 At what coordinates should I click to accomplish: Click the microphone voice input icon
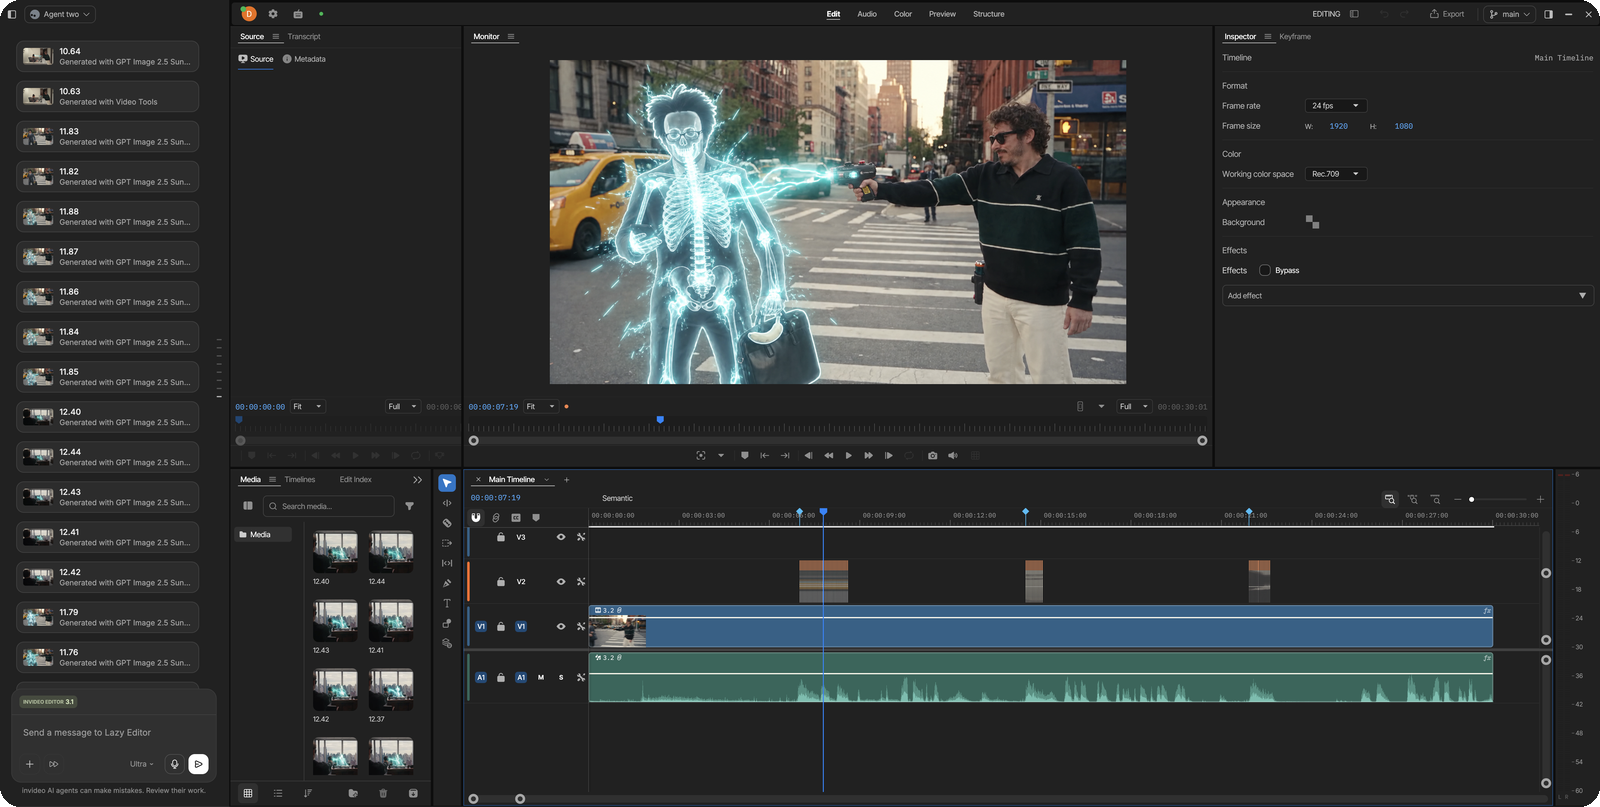174,764
